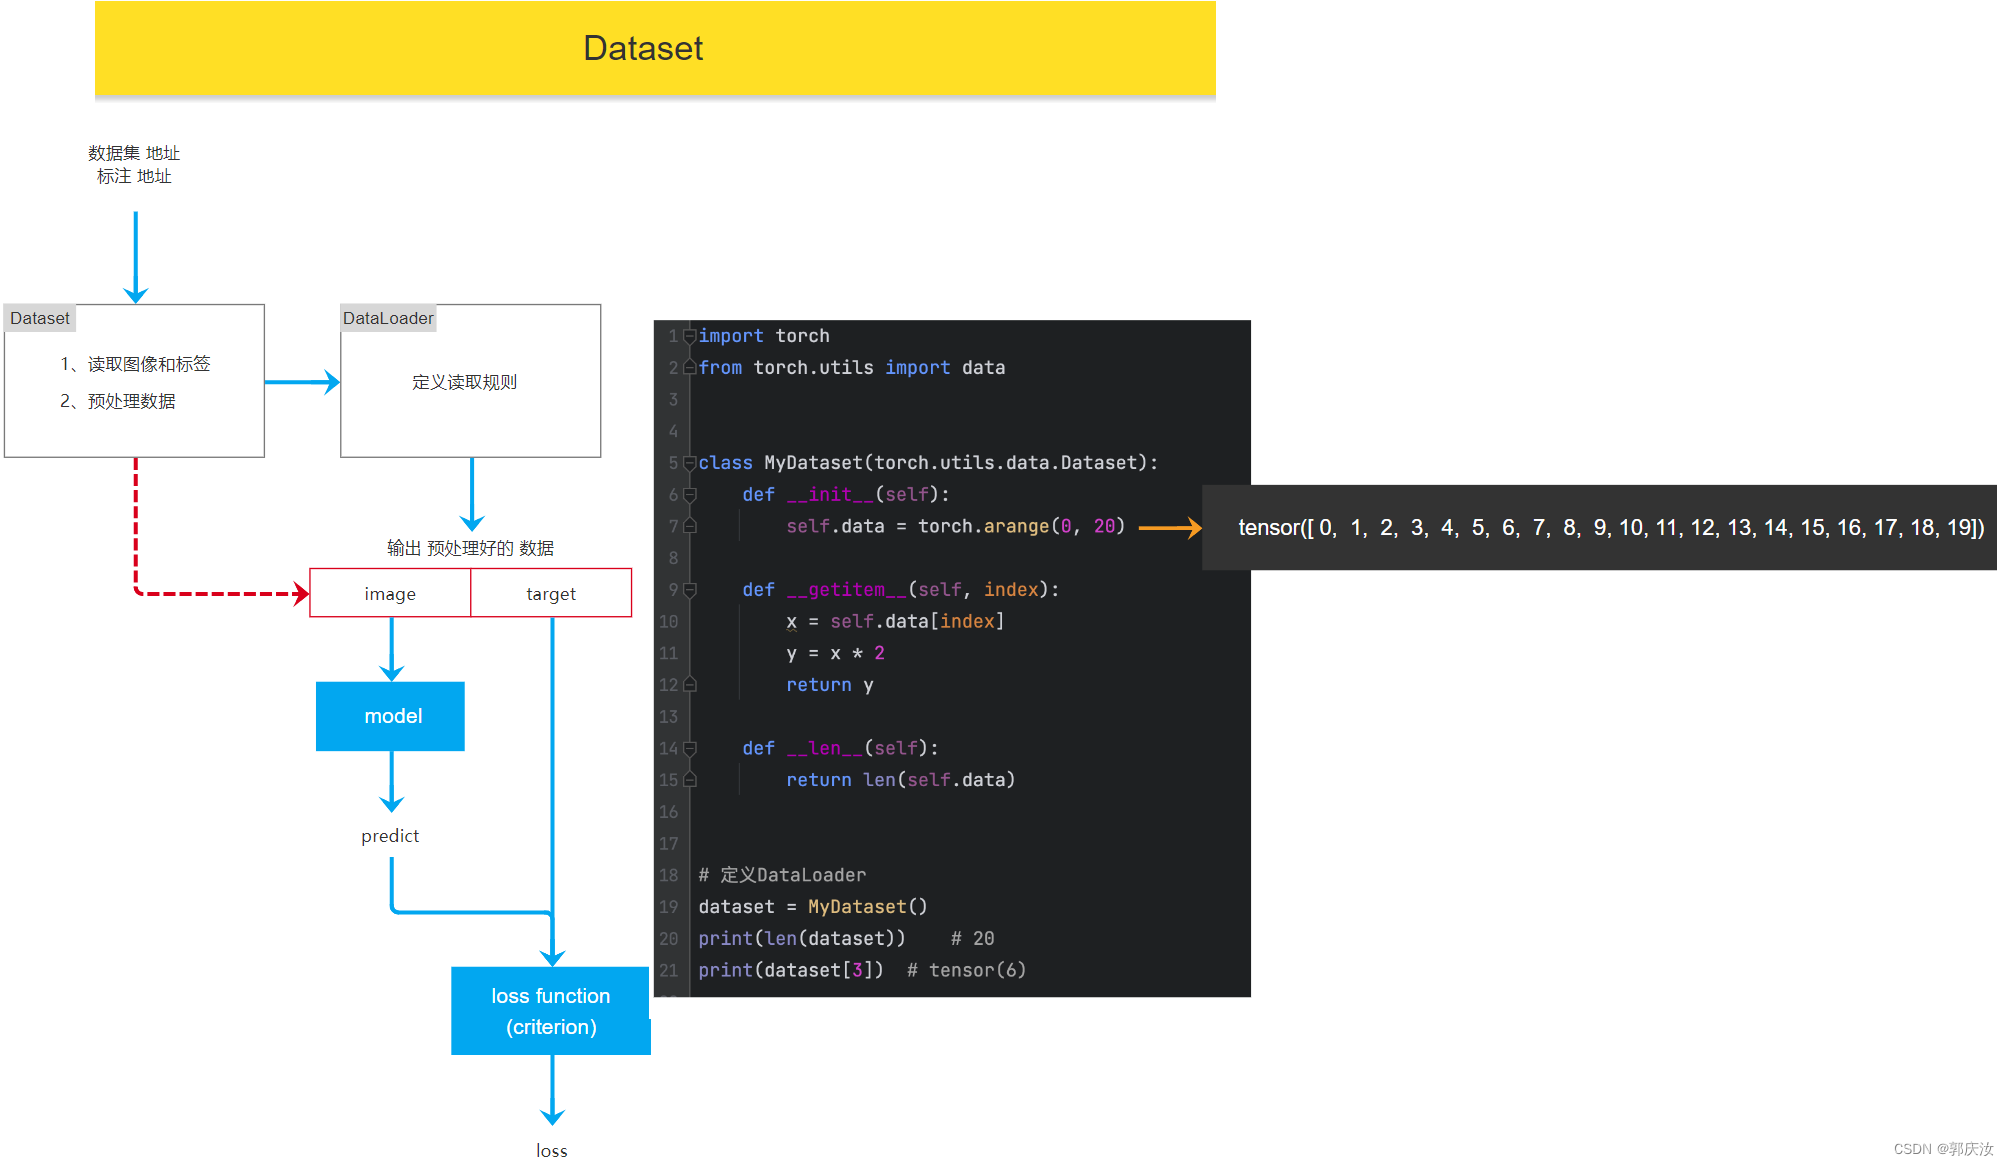This screenshot has width=2009, height=1166.
Task: Click line number 3 in the gutter
Action: click(673, 400)
